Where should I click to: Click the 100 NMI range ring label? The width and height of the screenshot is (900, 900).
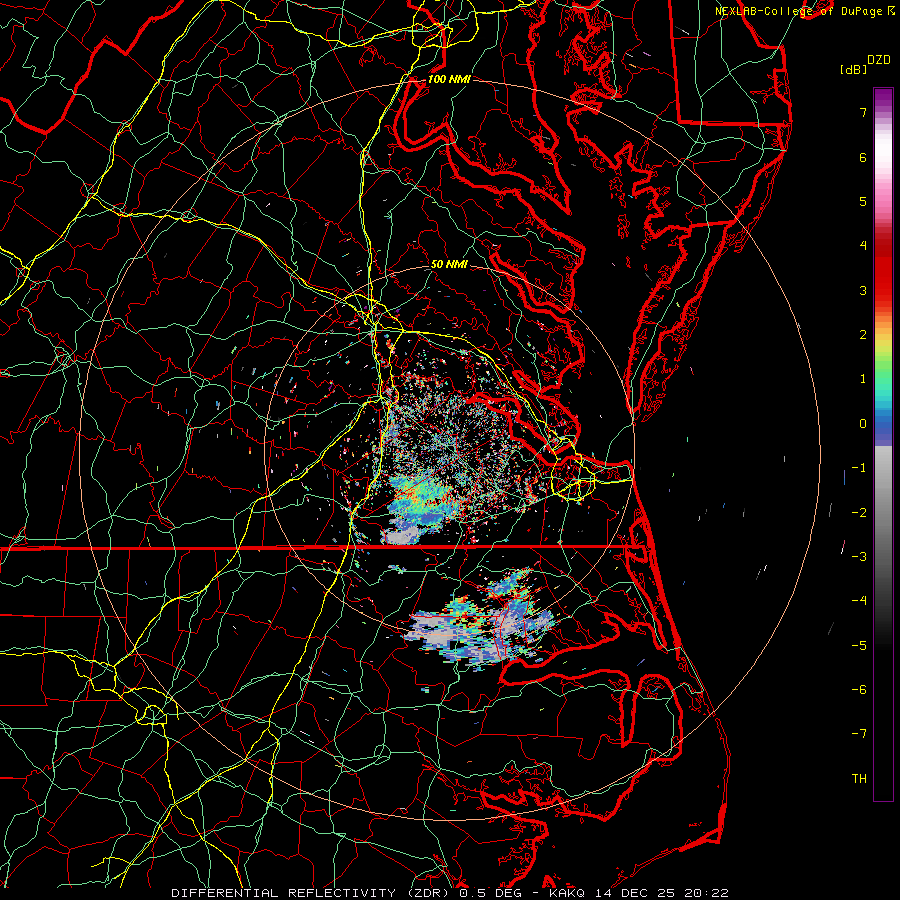click(x=449, y=79)
